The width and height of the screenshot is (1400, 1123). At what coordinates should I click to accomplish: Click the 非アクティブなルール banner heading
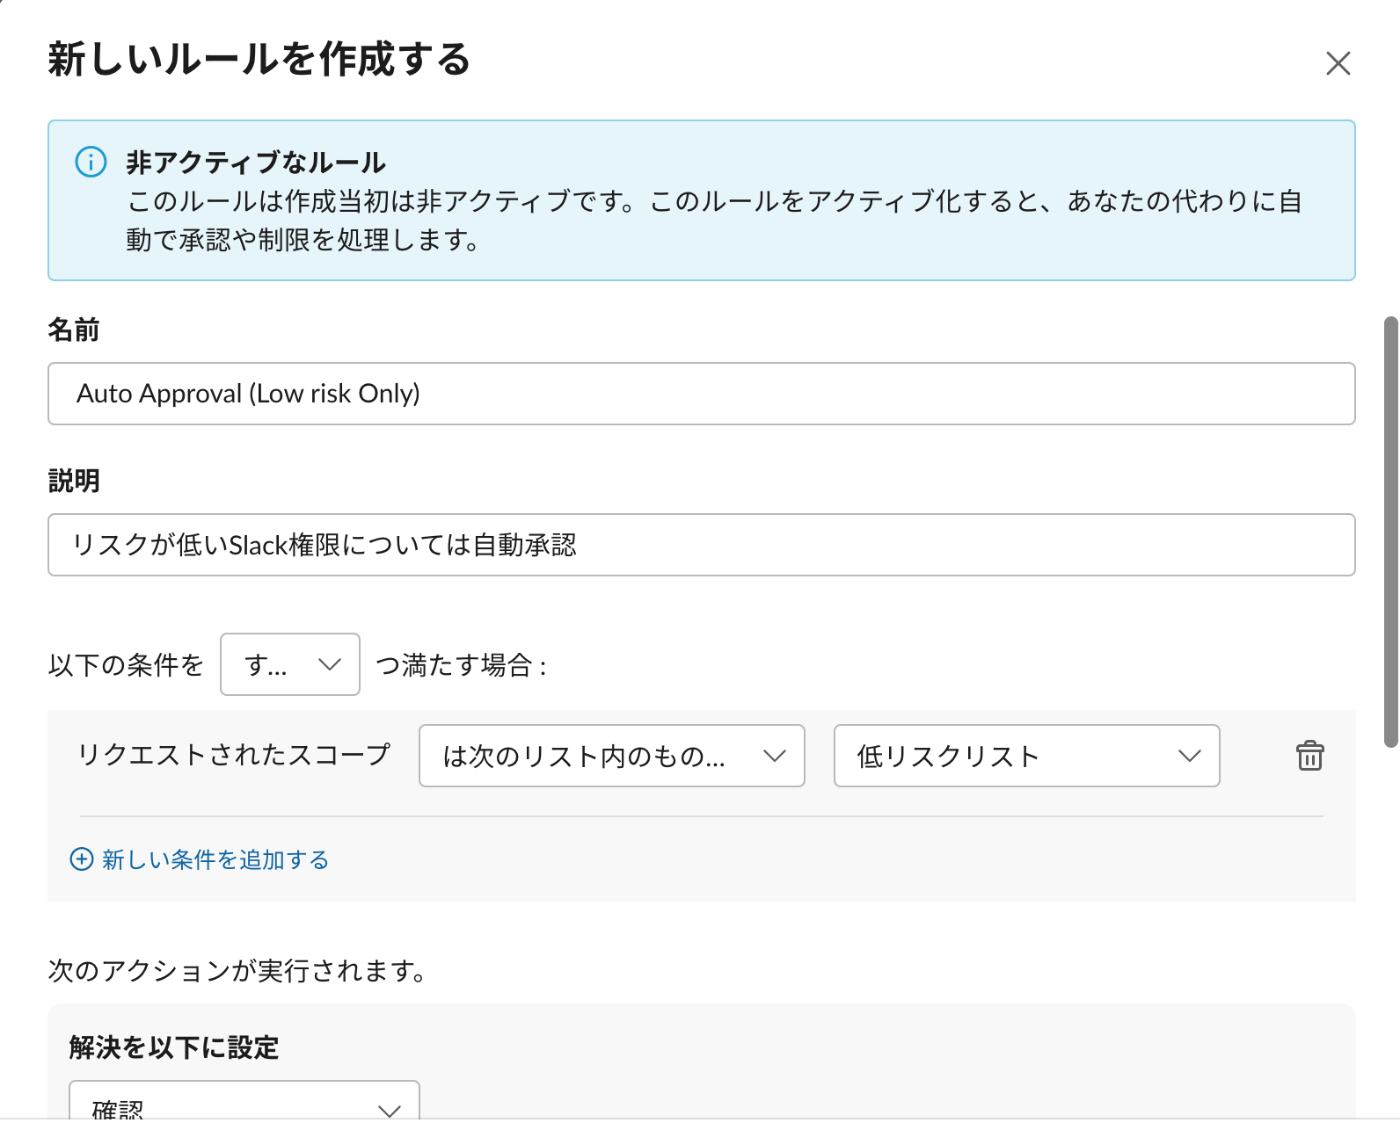point(256,163)
